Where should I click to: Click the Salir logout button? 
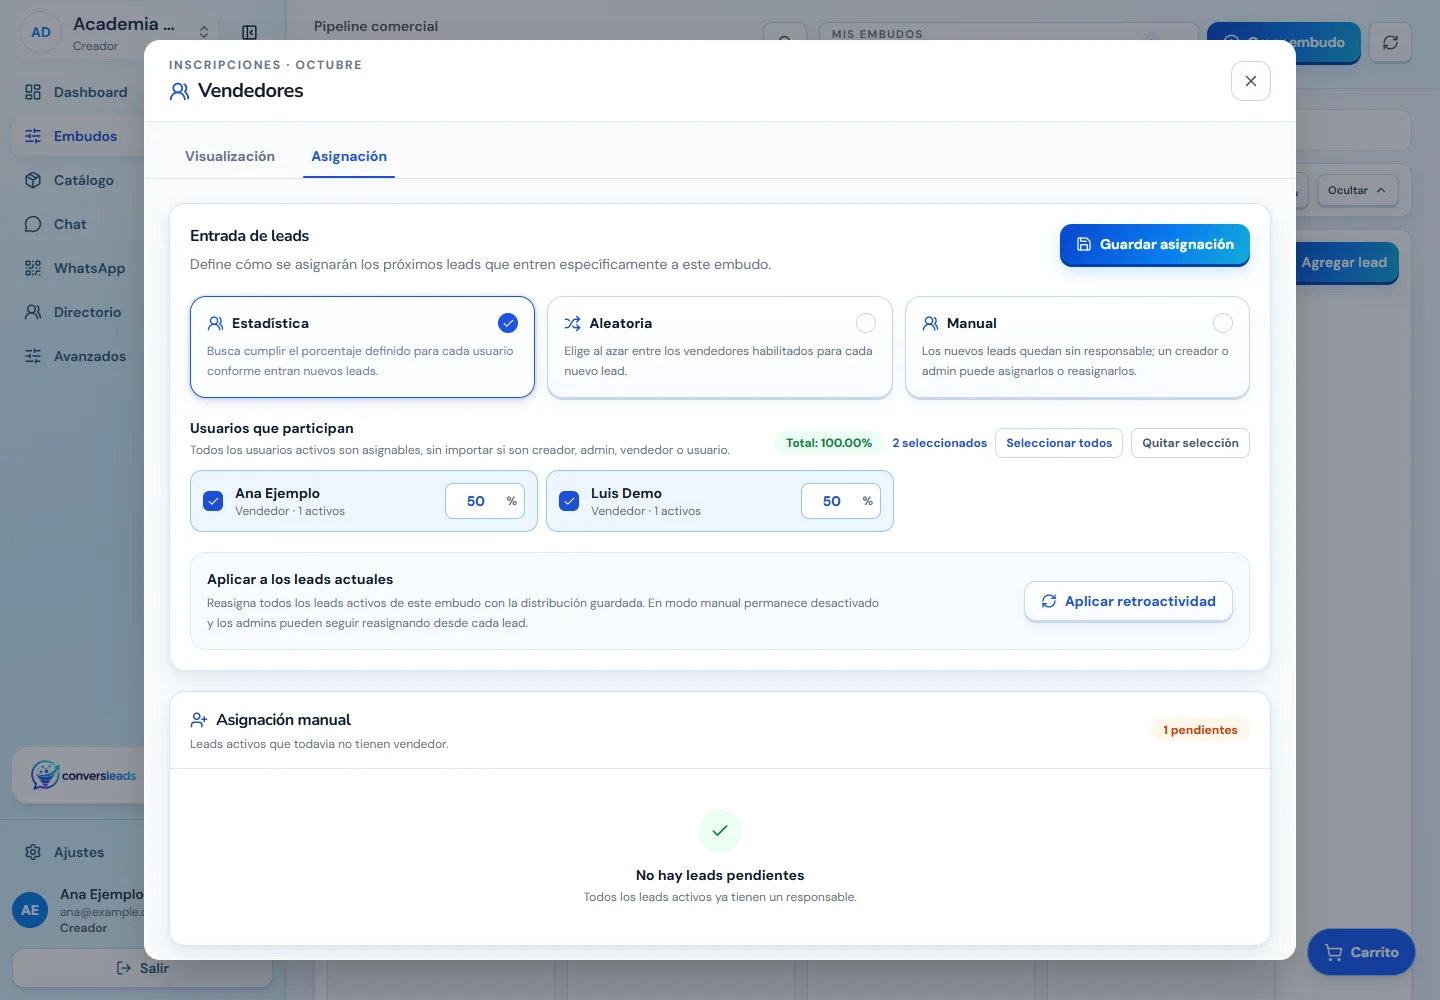pyautogui.click(x=142, y=968)
